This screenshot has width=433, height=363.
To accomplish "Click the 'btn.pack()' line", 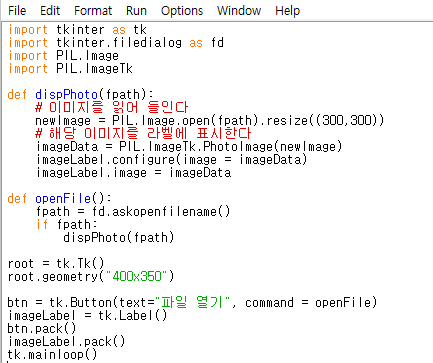I will pos(42,329).
